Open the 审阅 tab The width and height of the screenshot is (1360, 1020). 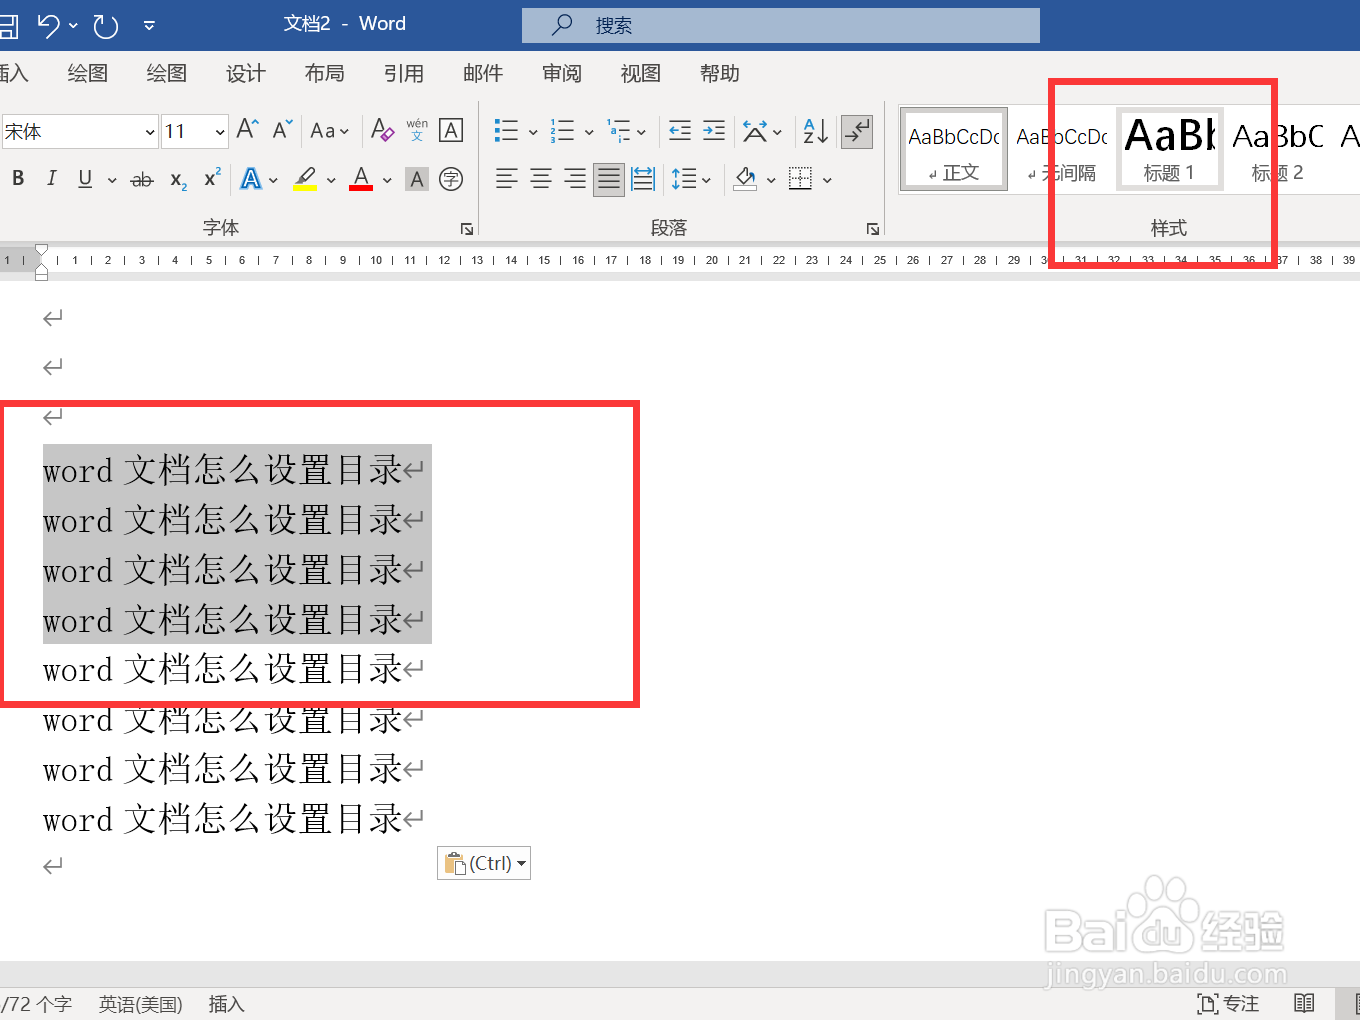(561, 73)
